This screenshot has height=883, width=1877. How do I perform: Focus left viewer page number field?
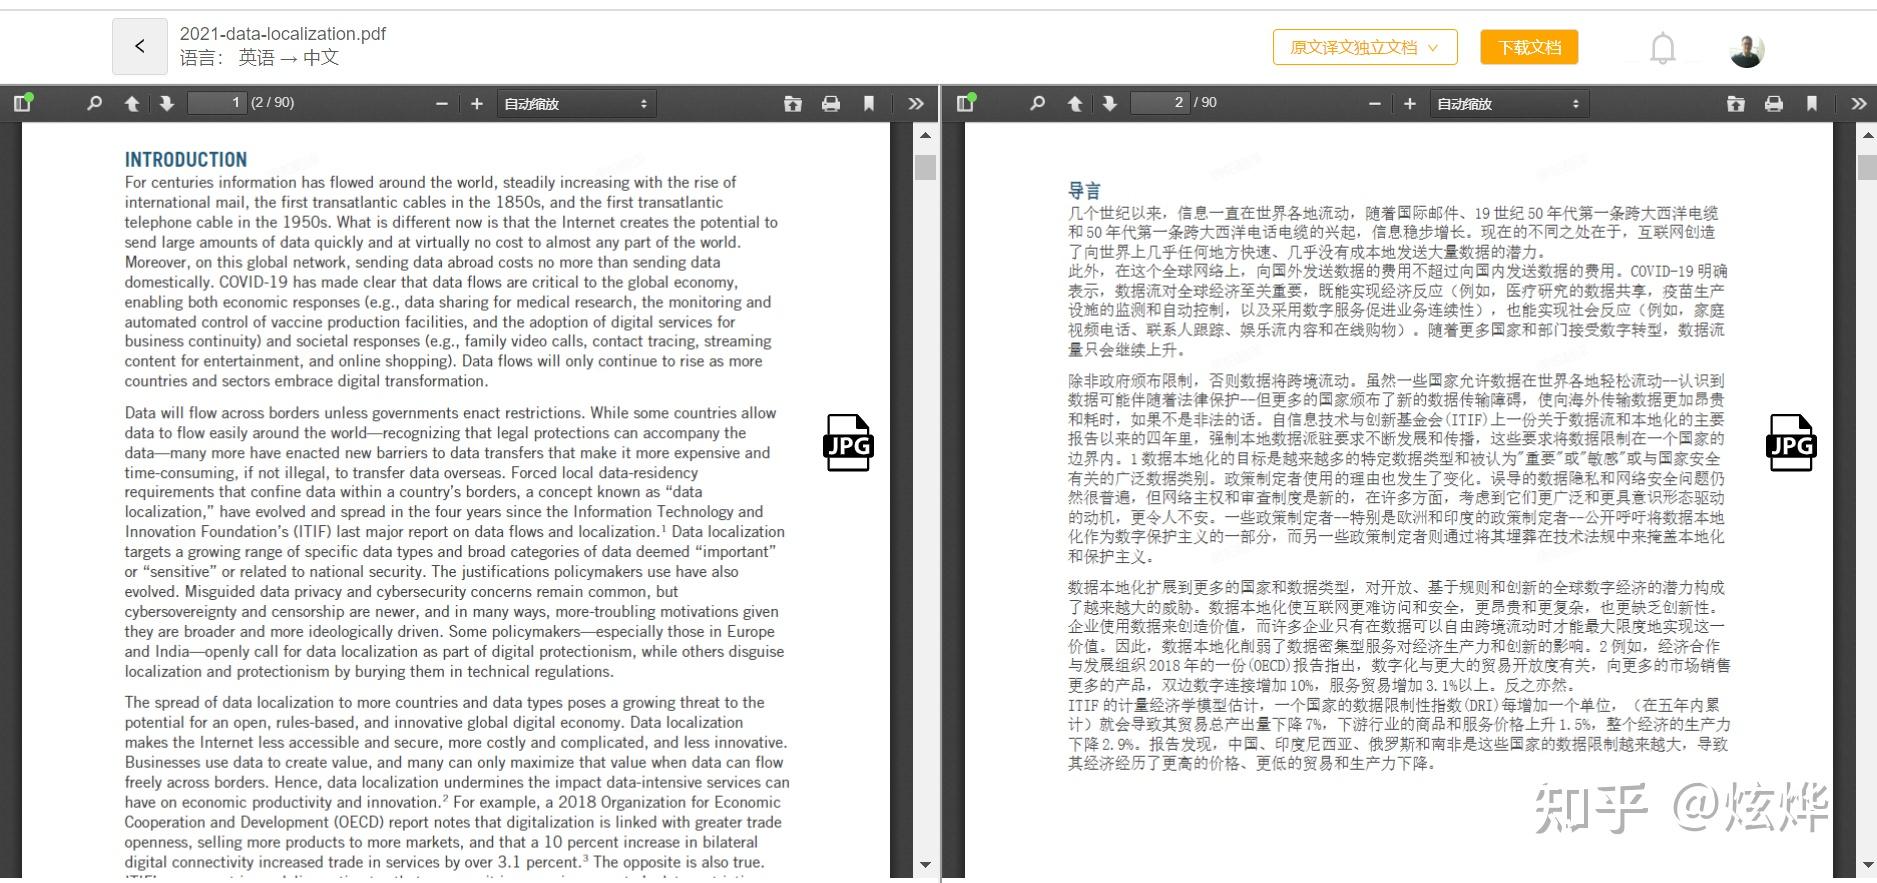217,103
